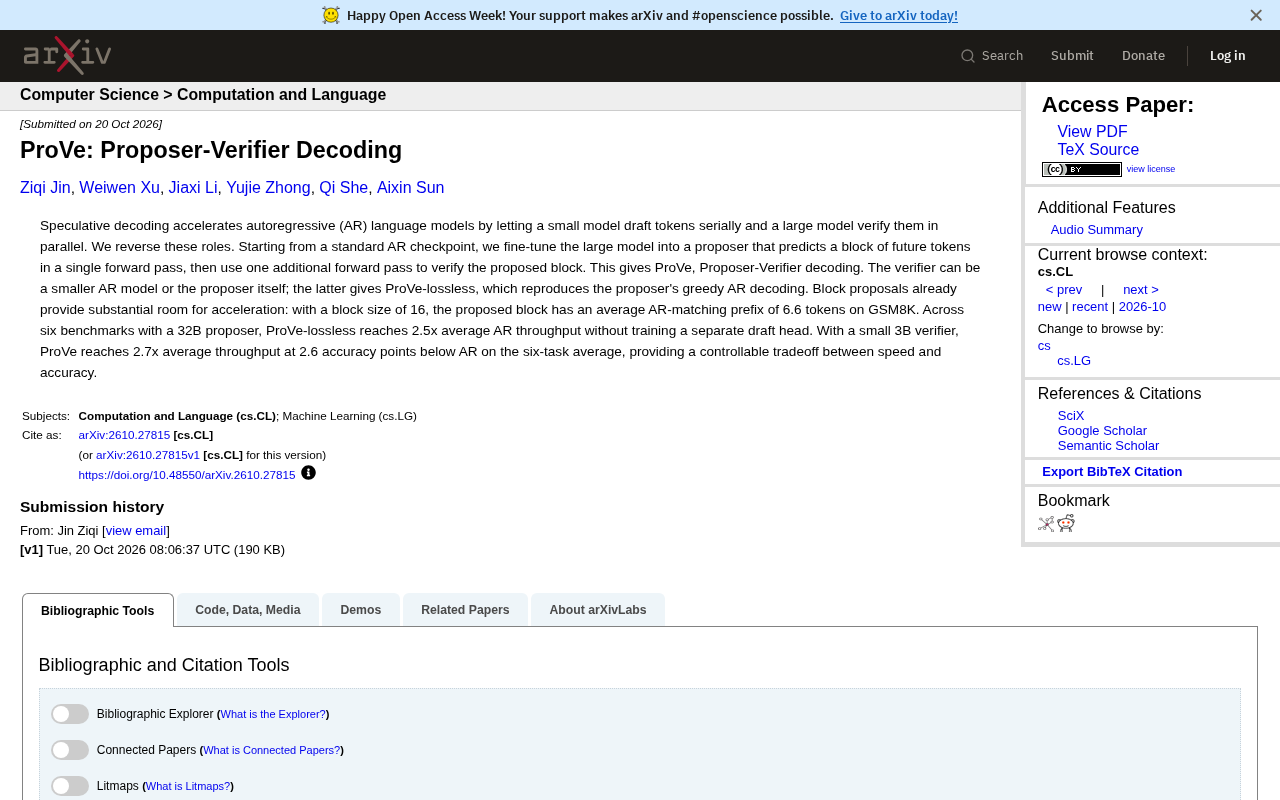Go to the next paper in cs.CL
Image resolution: width=1280 pixels, height=800 pixels.
coord(1141,290)
